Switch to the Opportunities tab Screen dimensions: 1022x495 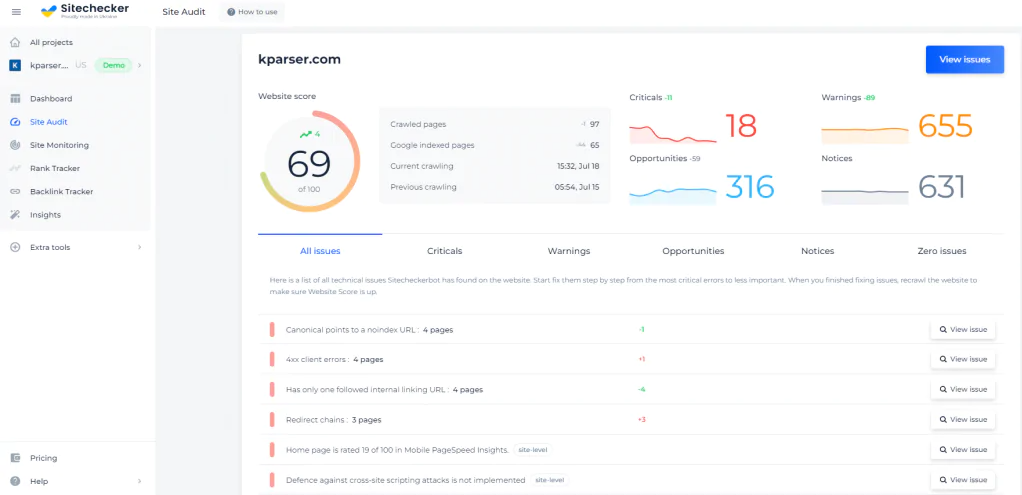coord(693,251)
